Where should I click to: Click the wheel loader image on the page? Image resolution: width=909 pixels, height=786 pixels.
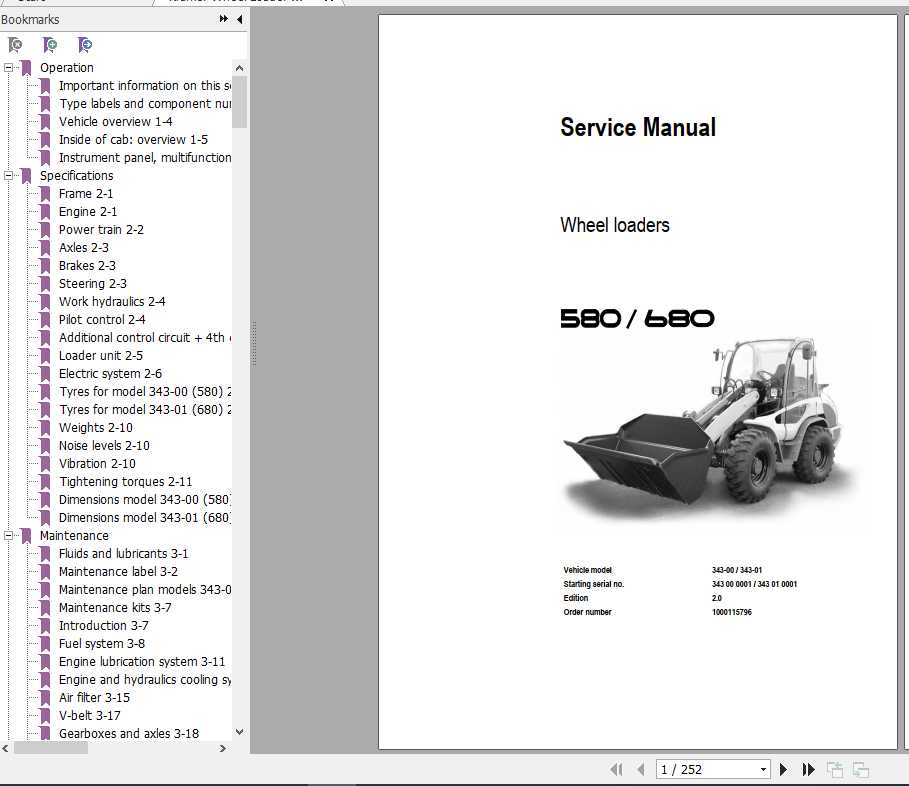tap(710, 431)
